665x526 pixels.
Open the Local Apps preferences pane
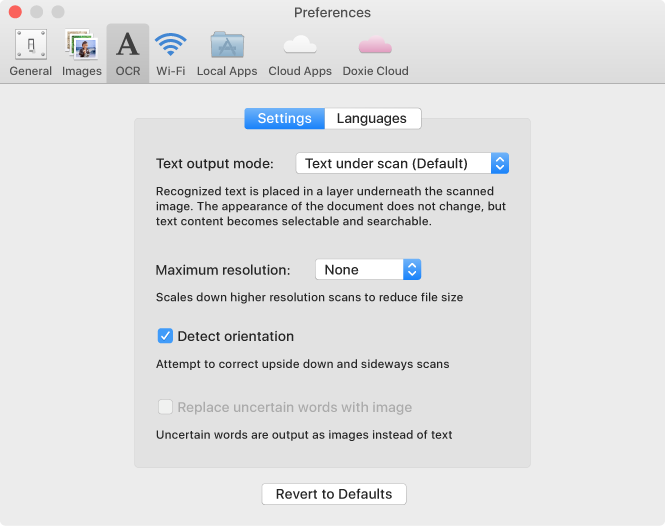[x=227, y=53]
